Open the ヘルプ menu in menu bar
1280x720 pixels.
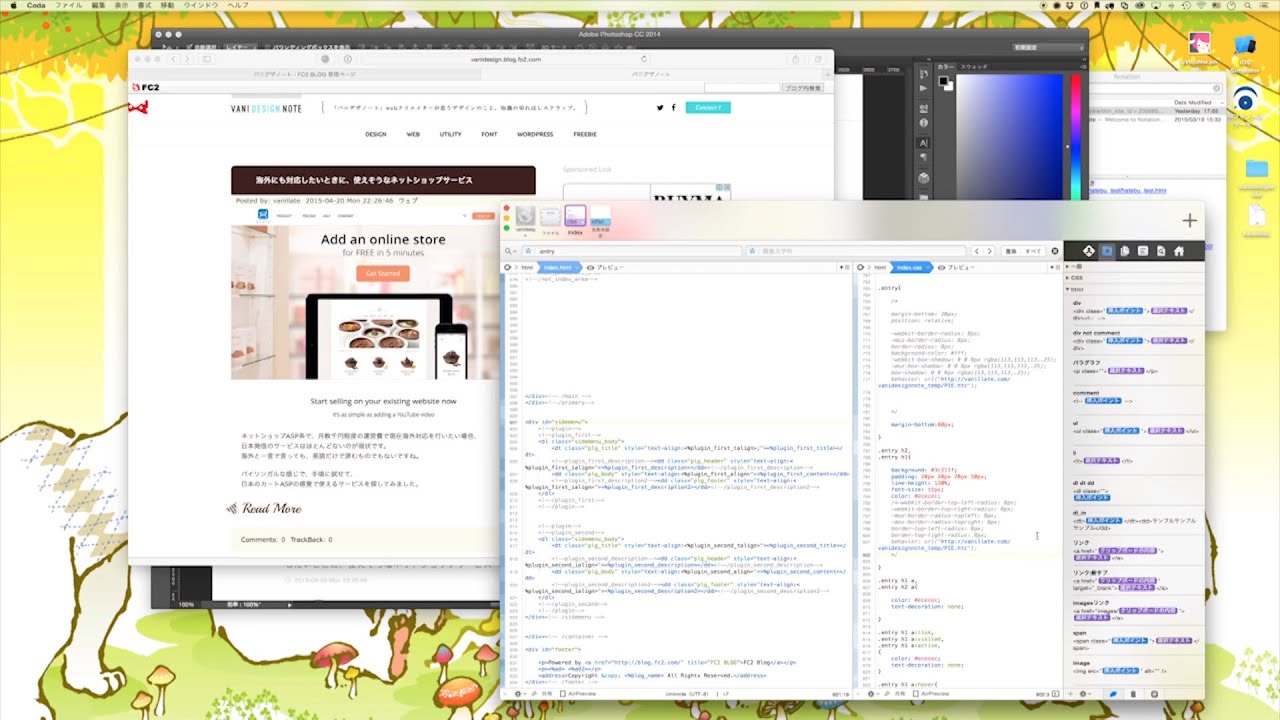tap(238, 5)
